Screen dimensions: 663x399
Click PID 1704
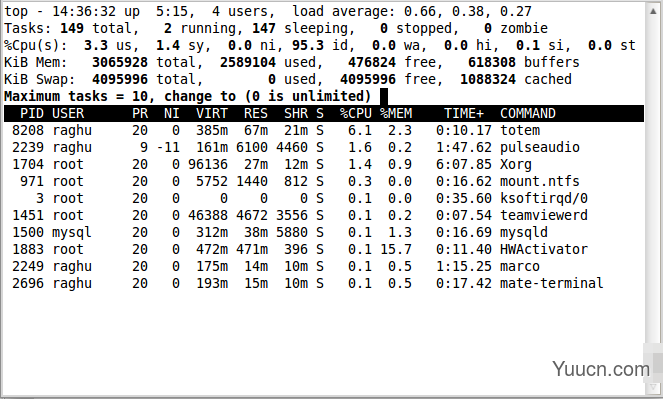click(x=28, y=164)
